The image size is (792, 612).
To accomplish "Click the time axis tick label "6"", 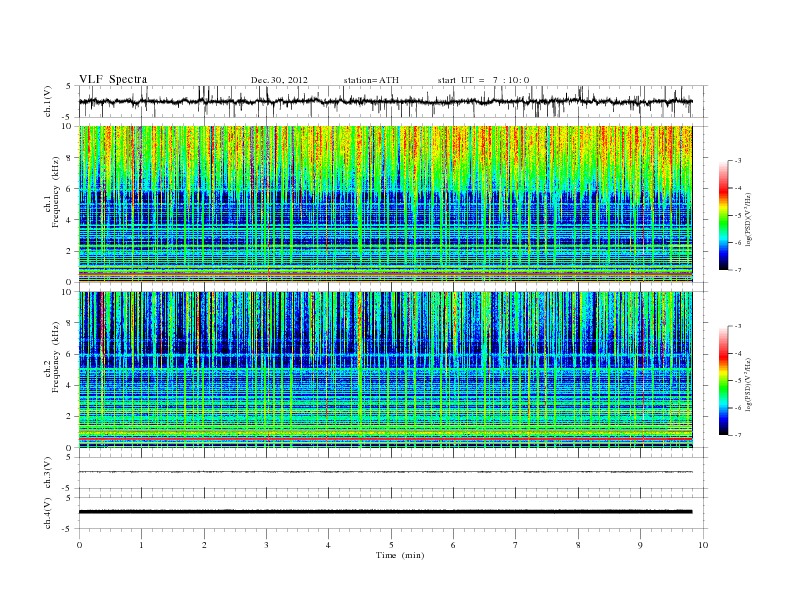I will pyautogui.click(x=453, y=545).
